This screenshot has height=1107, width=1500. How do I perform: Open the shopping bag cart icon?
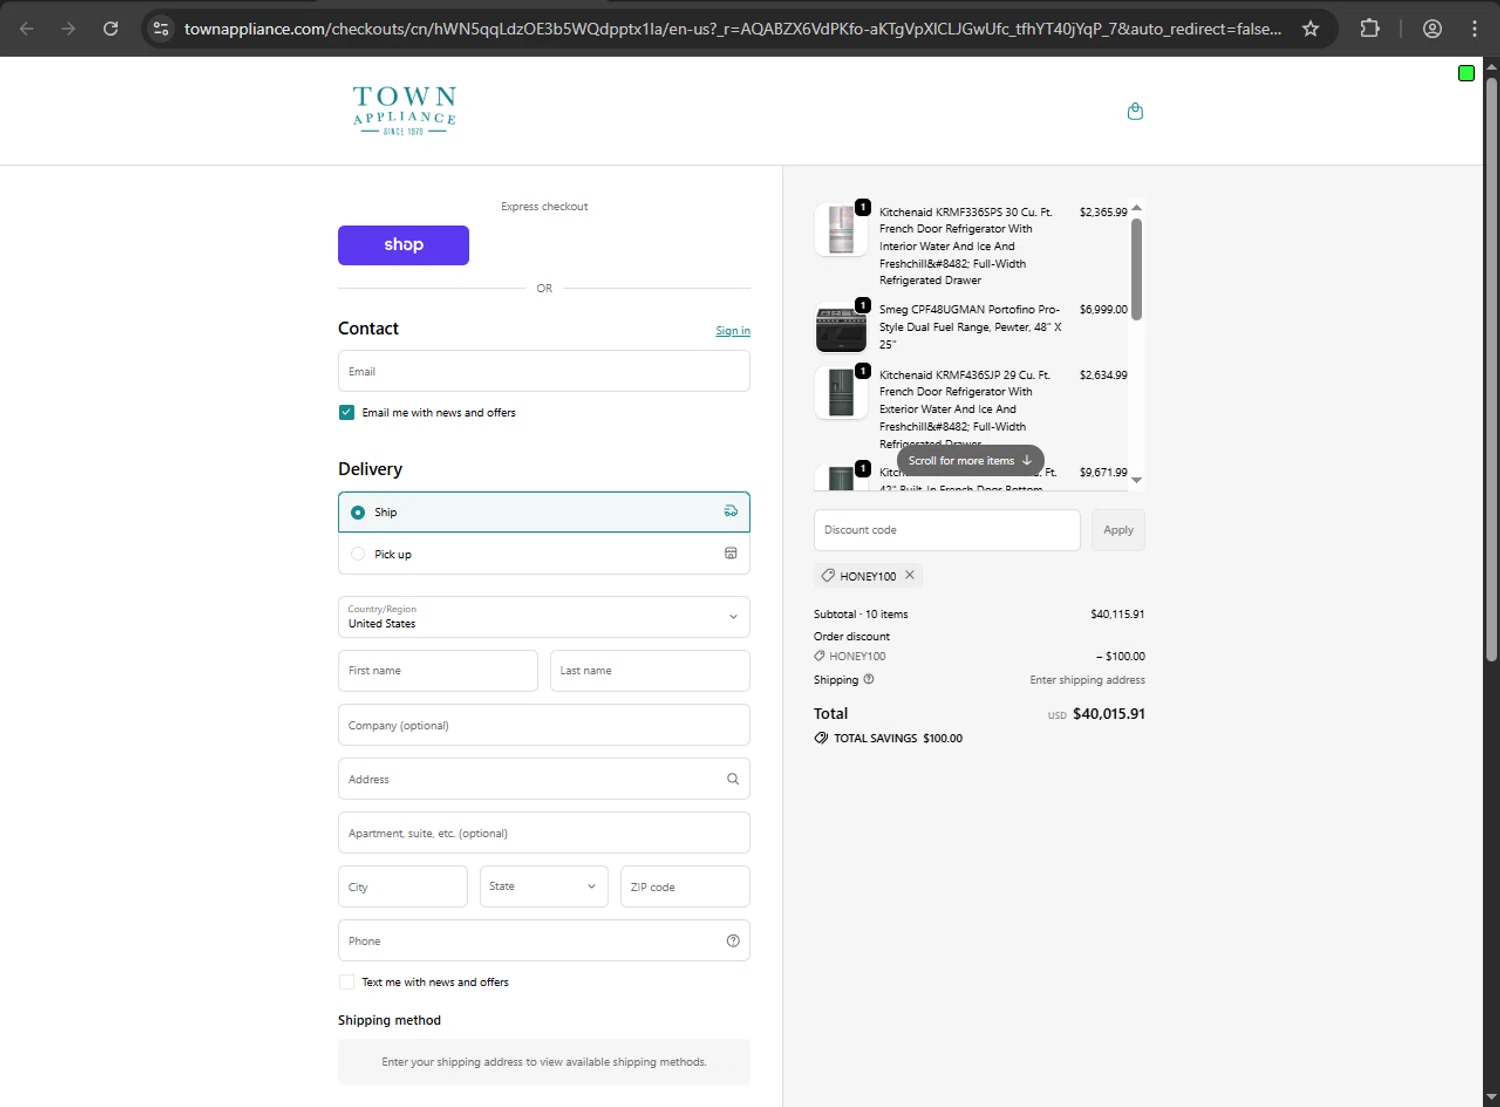(x=1135, y=111)
